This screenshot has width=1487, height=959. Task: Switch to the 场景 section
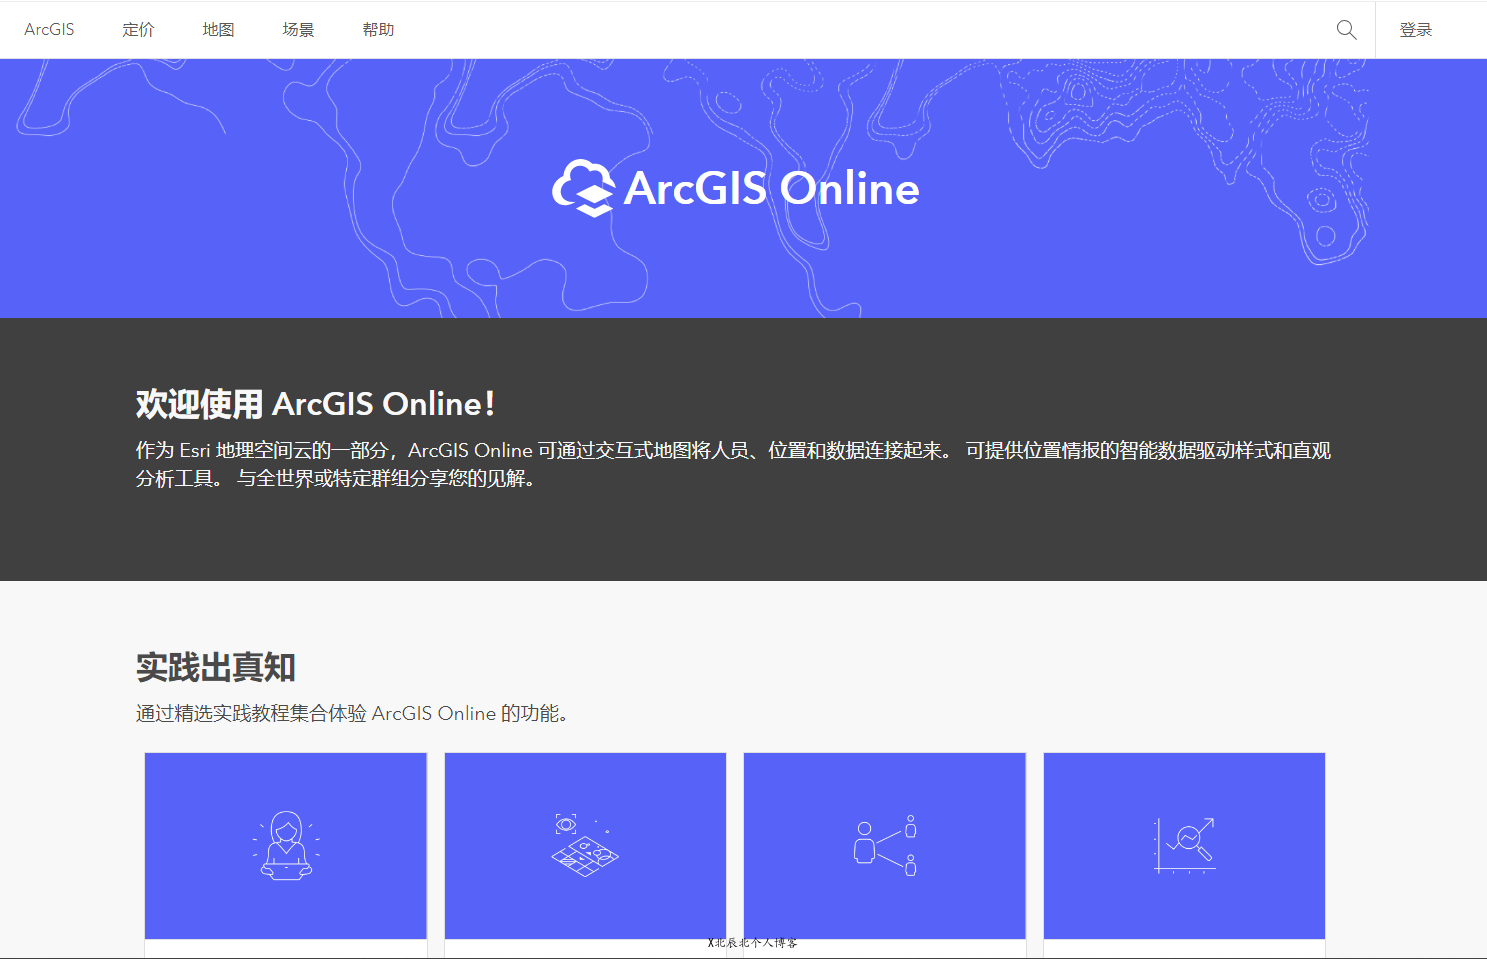tap(298, 29)
